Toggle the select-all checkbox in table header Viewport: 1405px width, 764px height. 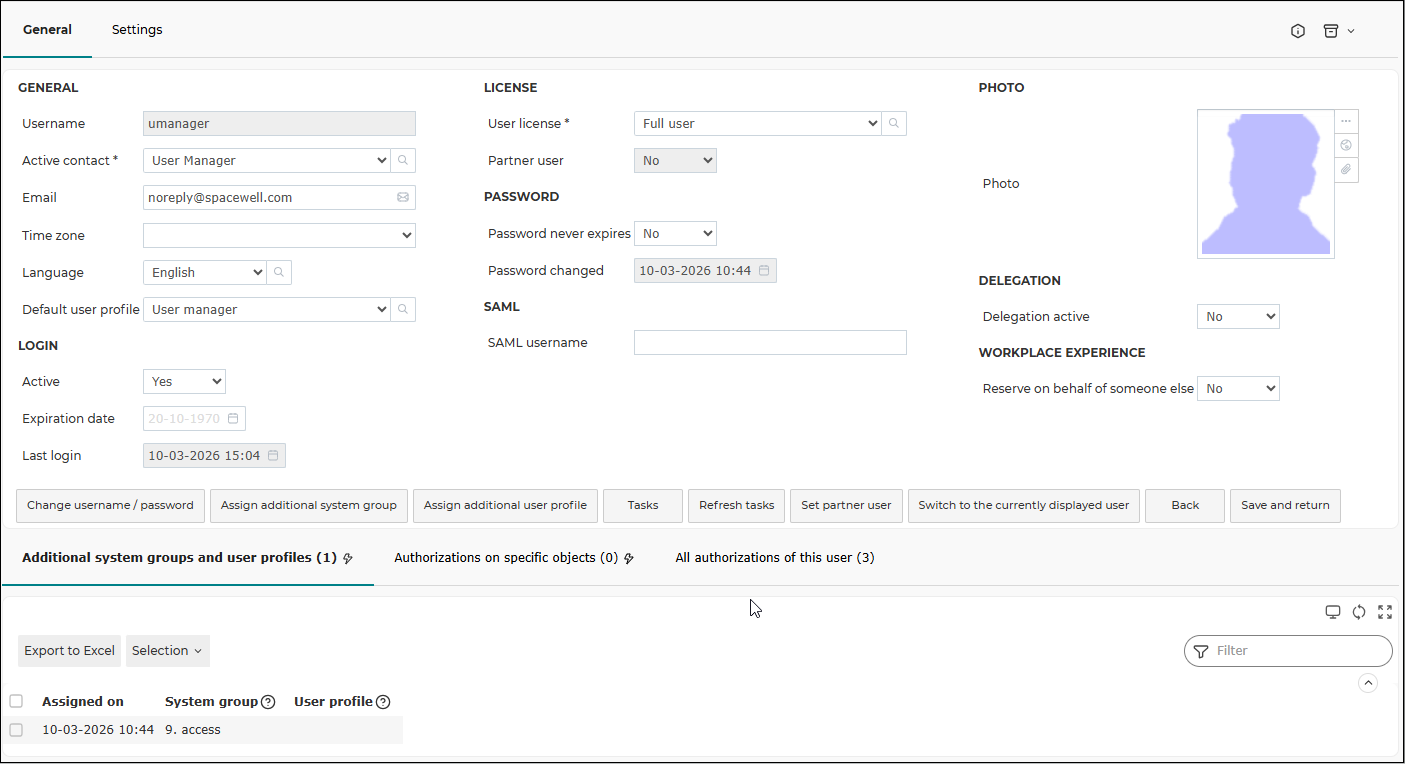[16, 701]
